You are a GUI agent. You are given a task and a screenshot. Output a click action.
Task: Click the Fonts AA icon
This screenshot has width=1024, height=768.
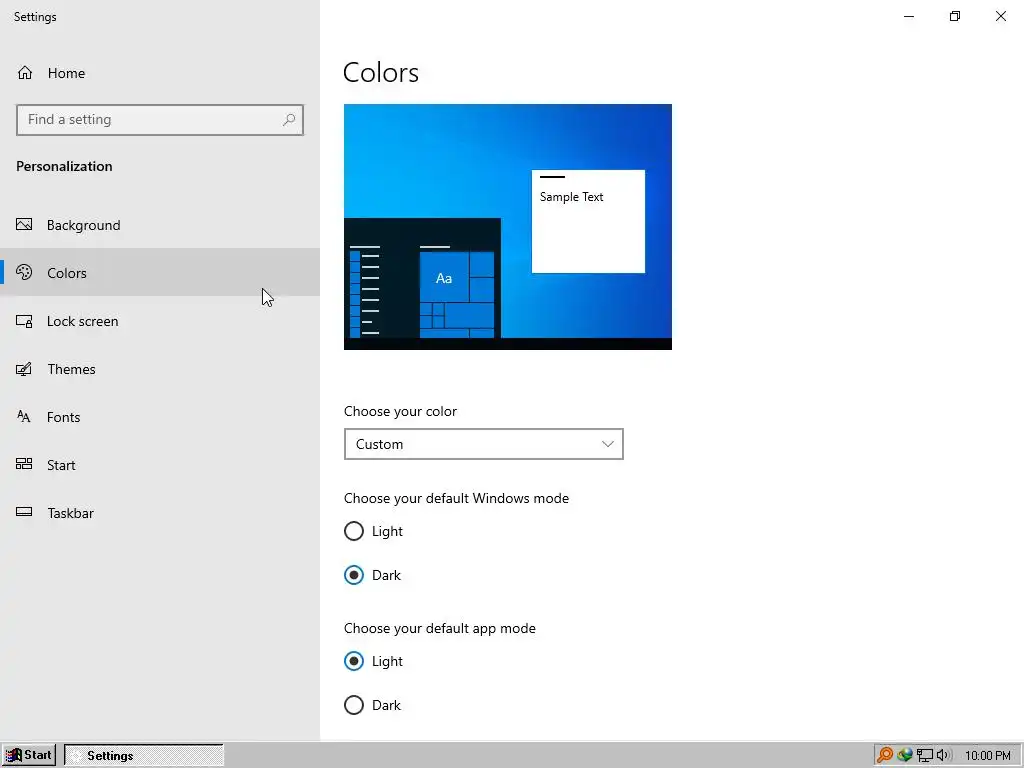click(24, 417)
